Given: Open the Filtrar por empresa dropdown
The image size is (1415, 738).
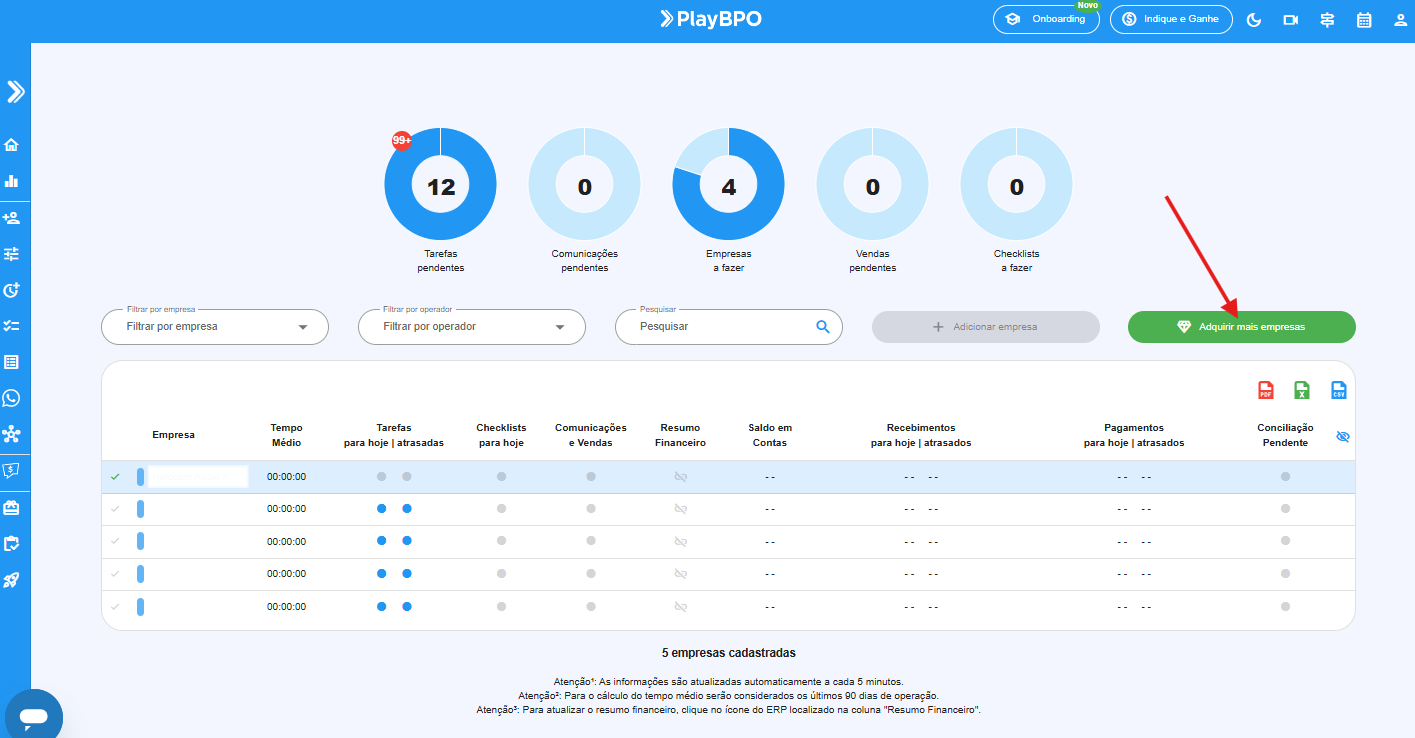Looking at the screenshot, I should (x=215, y=327).
